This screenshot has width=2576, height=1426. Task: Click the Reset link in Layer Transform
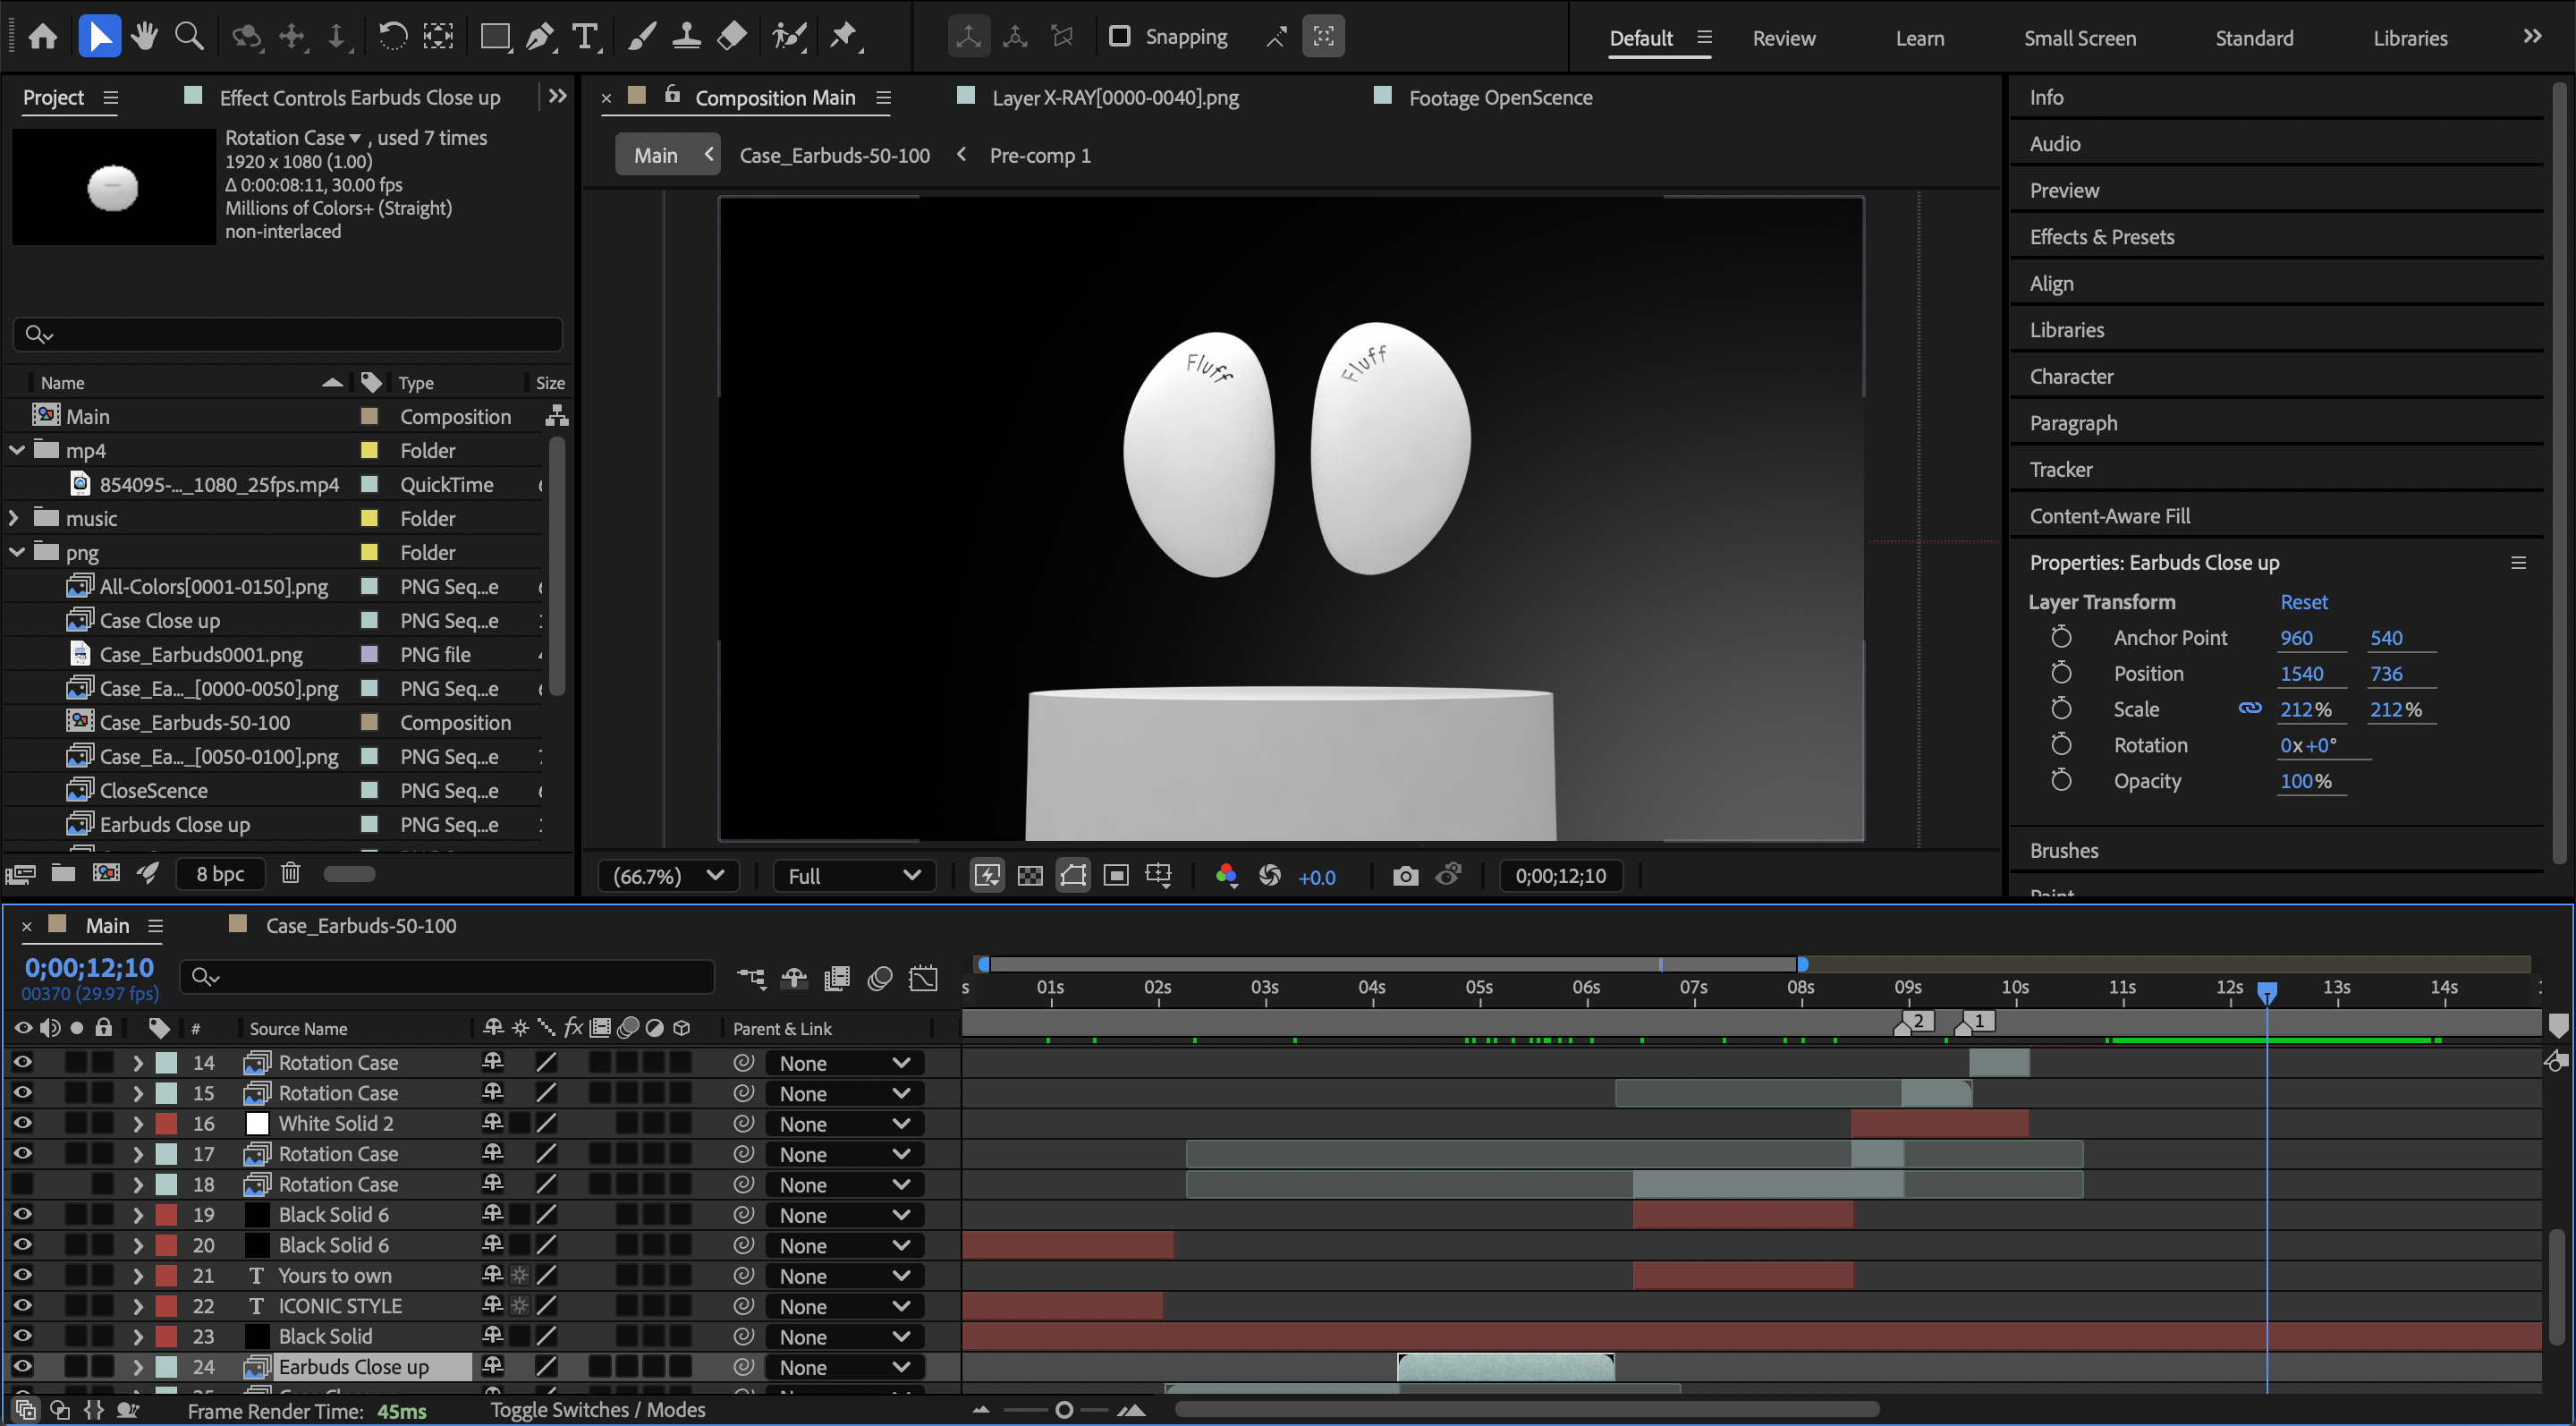[2303, 602]
